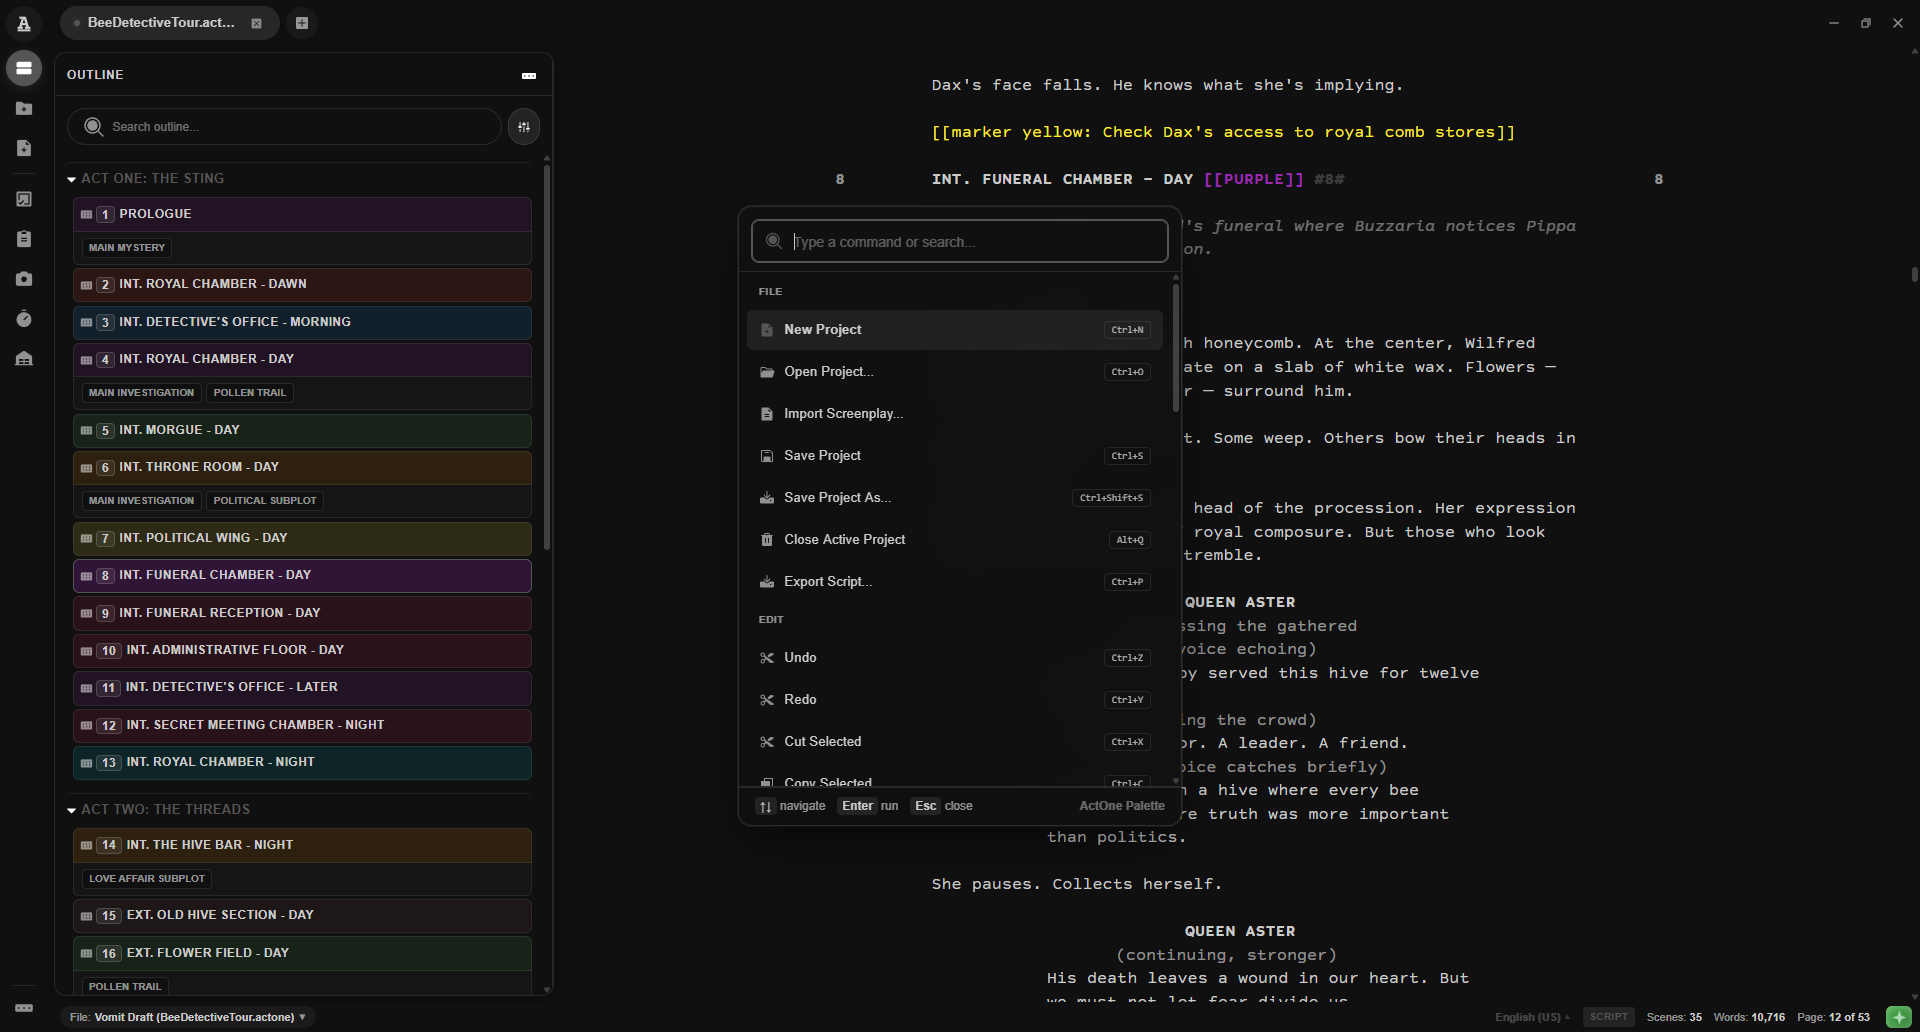
Task: Add a new project tab
Action: click(302, 23)
